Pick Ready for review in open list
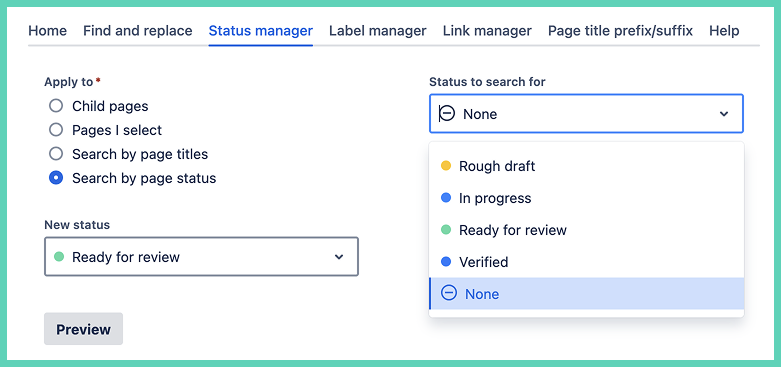The width and height of the screenshot is (781, 367). pos(586,230)
